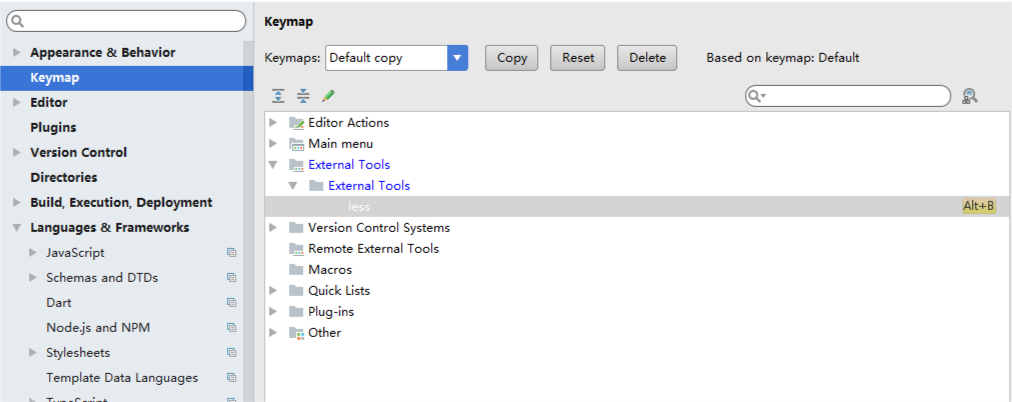Click the Copy keymap button
1012x402 pixels.
tap(512, 58)
